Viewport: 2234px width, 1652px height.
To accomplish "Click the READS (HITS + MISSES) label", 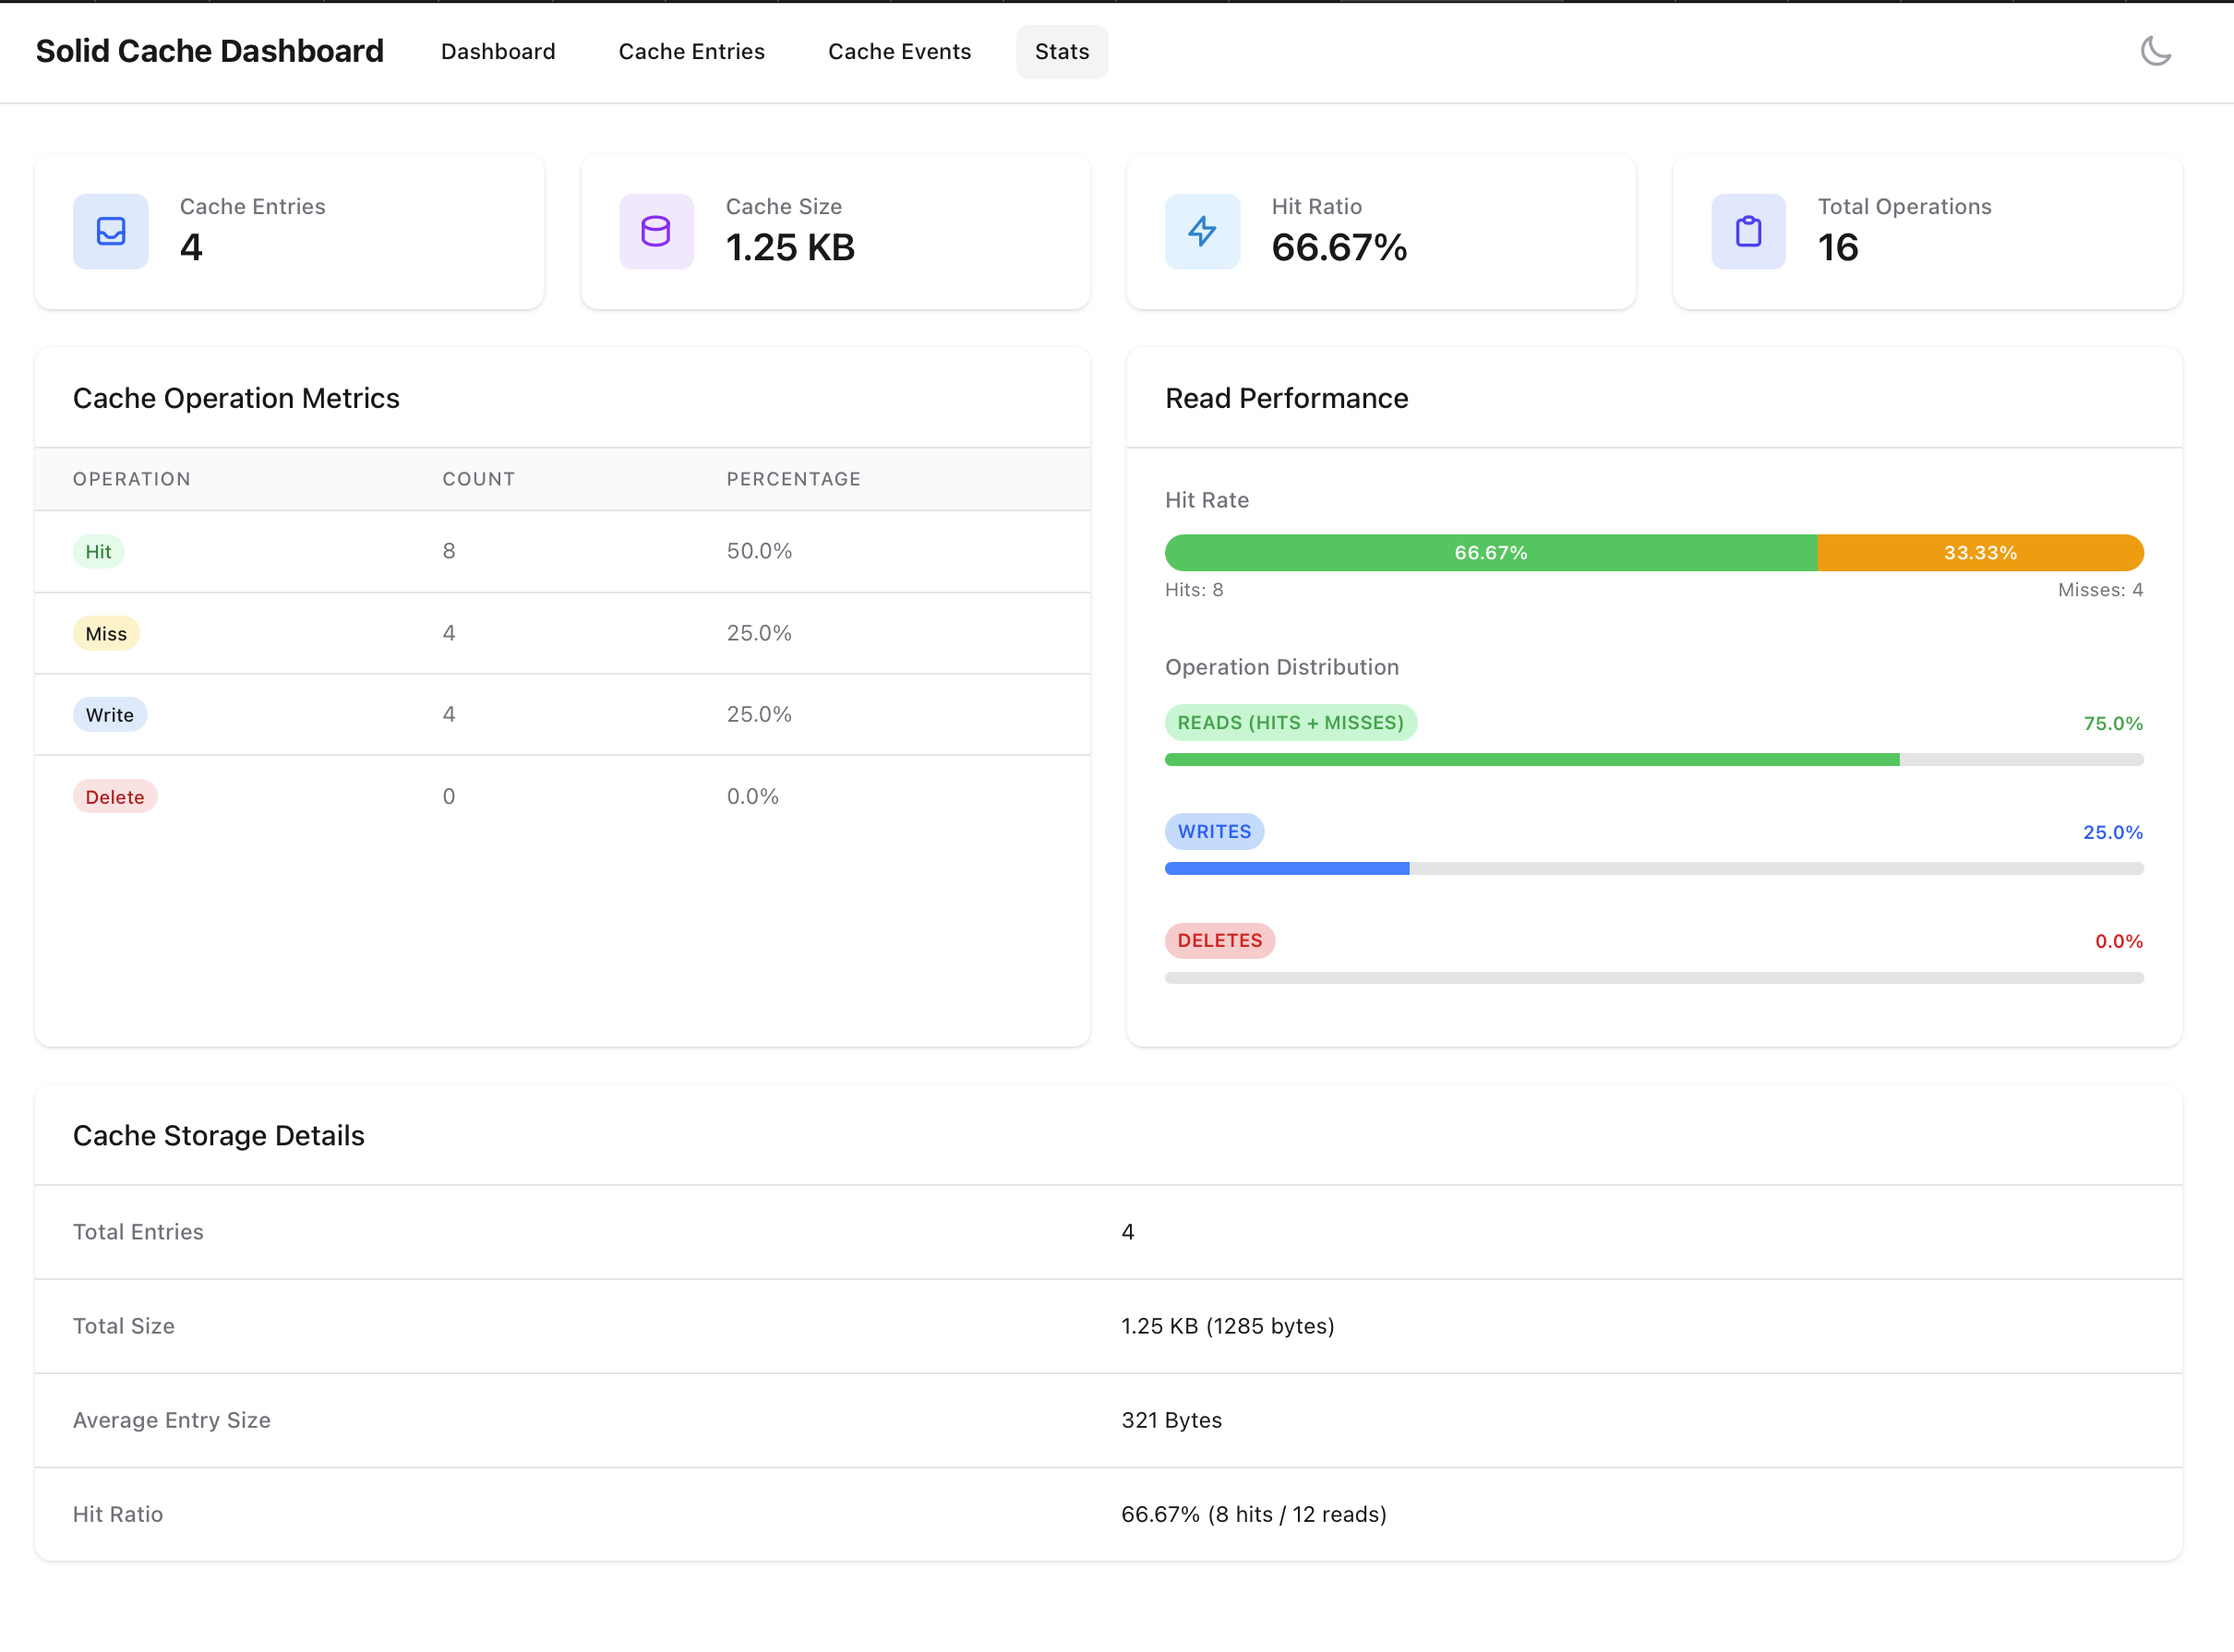I will [x=1290, y=723].
